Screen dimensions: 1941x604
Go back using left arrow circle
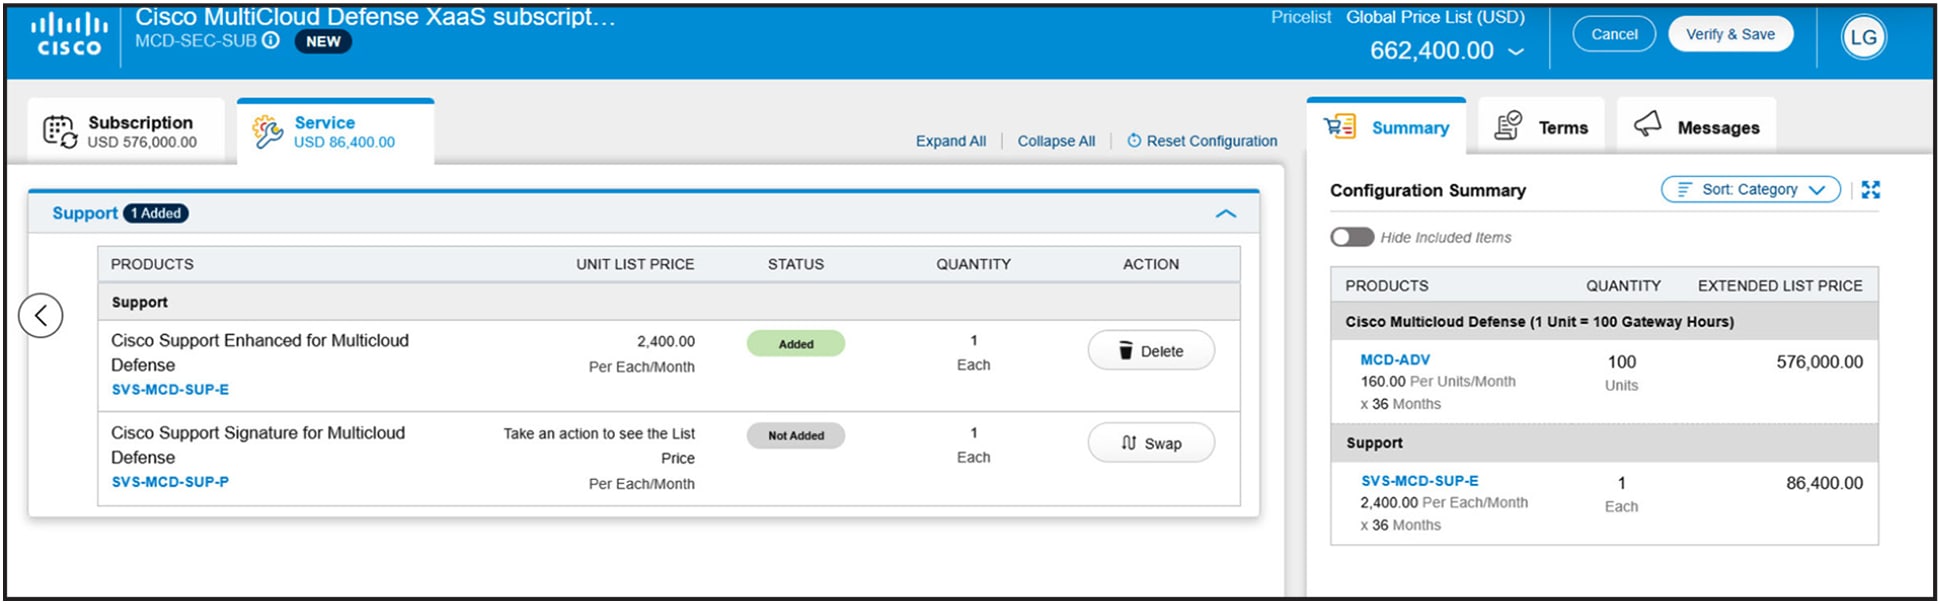41,316
